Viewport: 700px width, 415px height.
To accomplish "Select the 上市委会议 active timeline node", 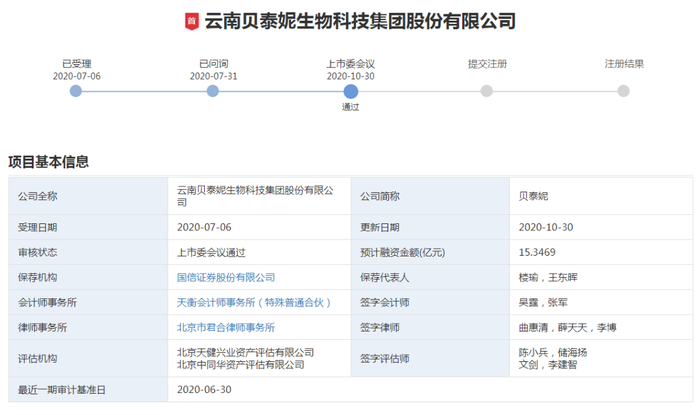I will (x=350, y=91).
